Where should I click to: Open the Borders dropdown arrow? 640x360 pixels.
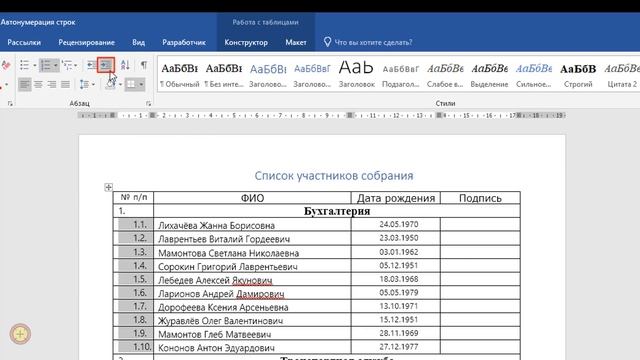[141, 84]
